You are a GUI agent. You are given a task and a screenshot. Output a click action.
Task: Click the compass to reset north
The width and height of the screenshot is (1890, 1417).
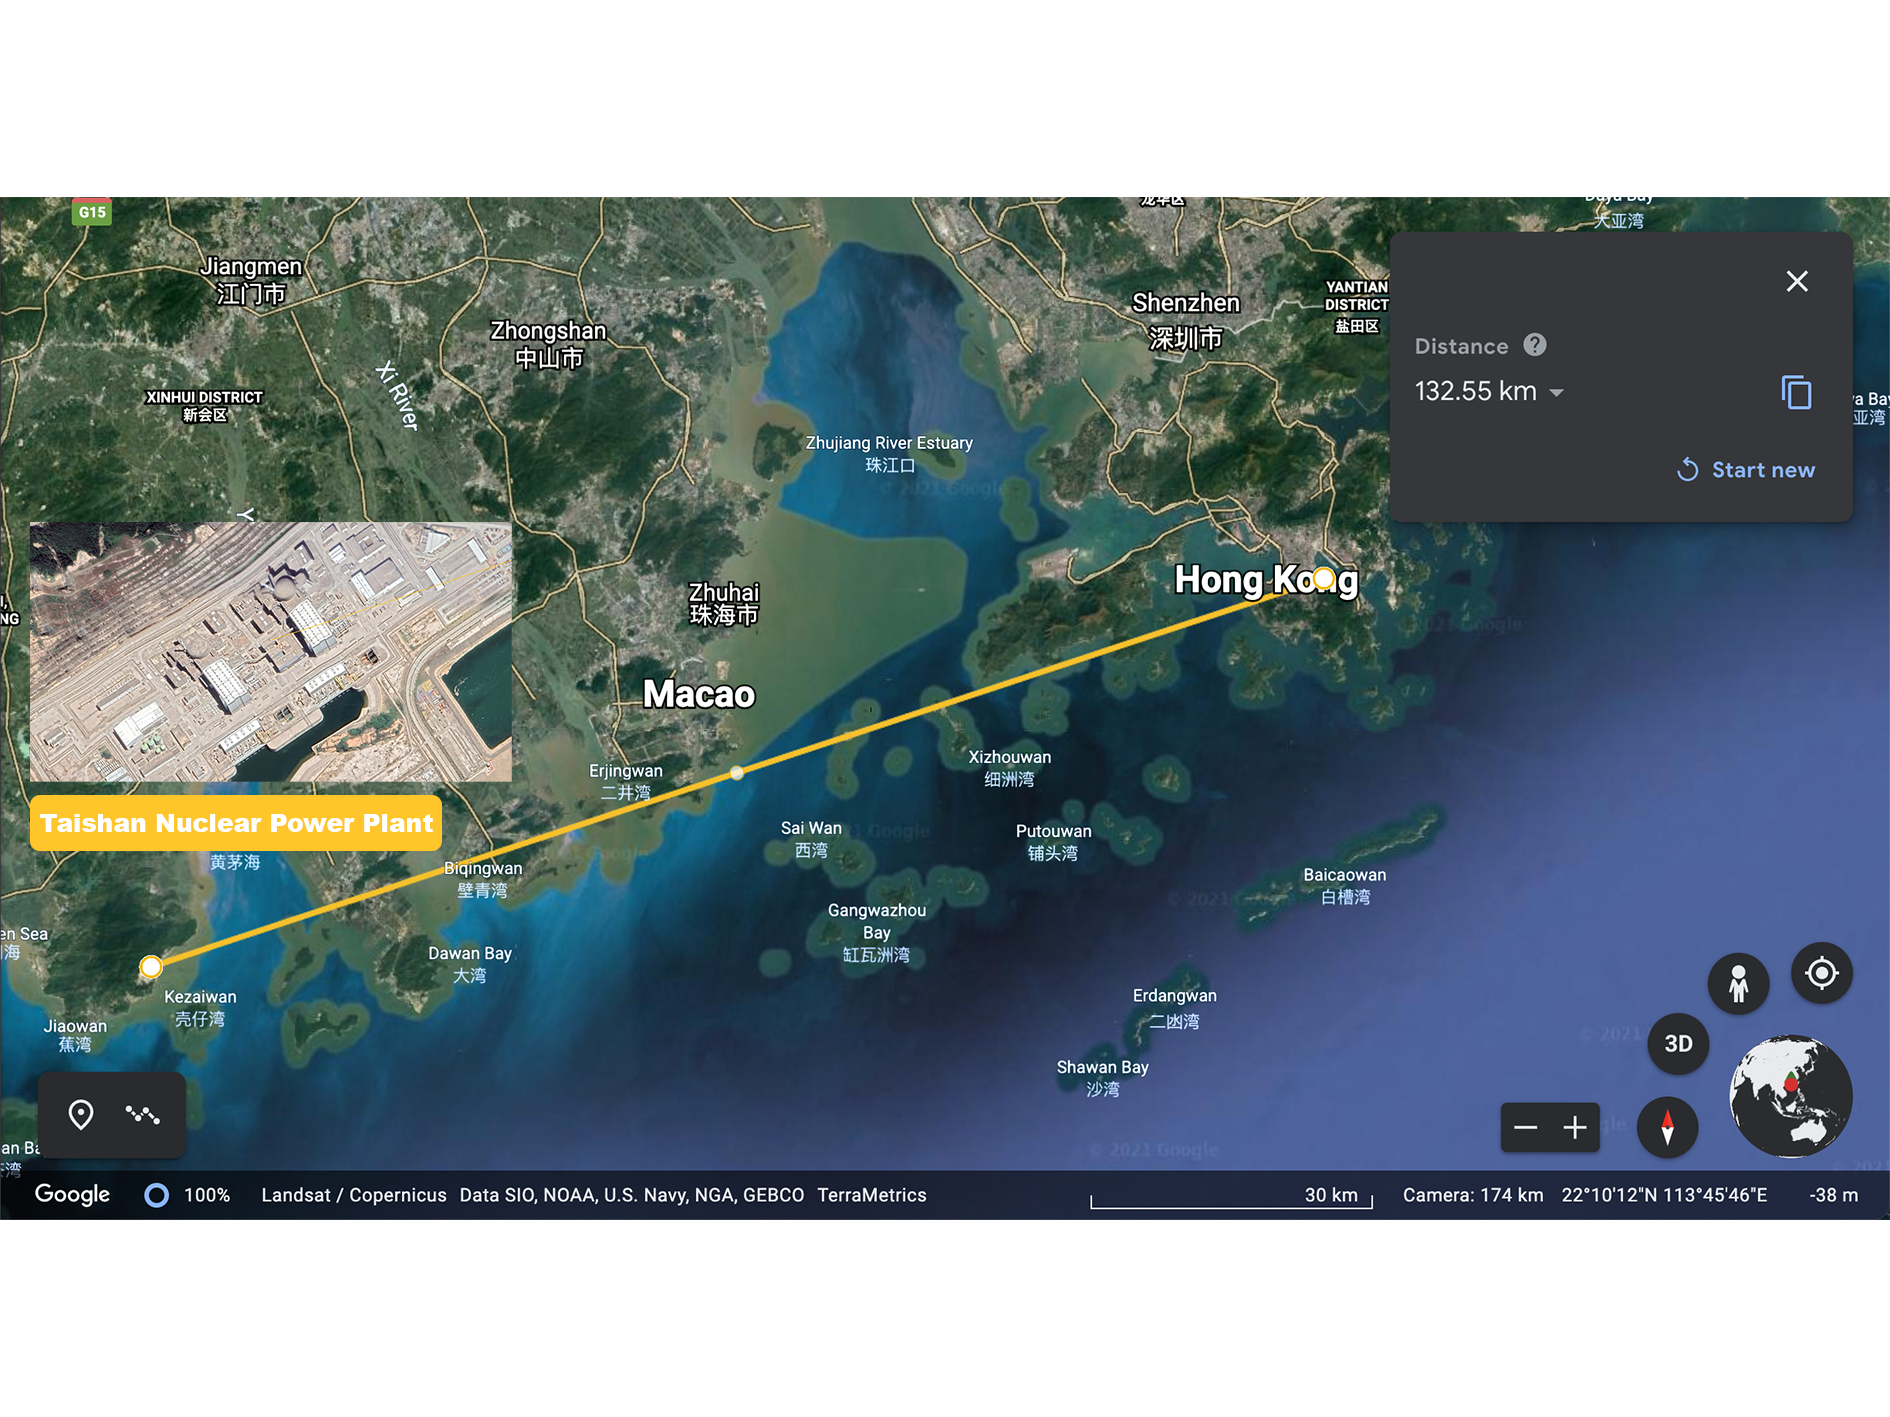pos(1667,1128)
